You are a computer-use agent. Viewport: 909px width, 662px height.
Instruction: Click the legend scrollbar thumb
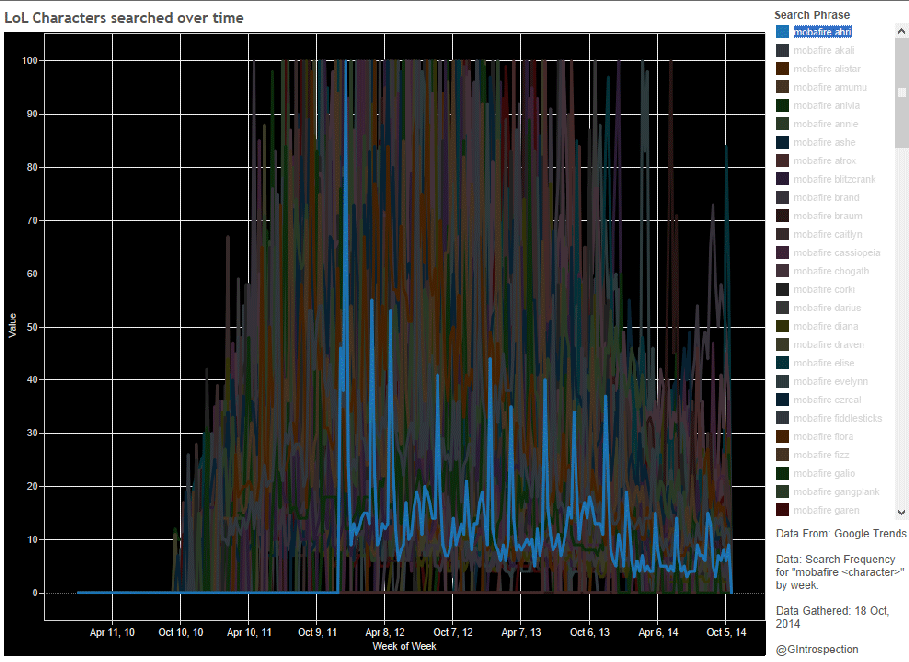tap(901, 92)
